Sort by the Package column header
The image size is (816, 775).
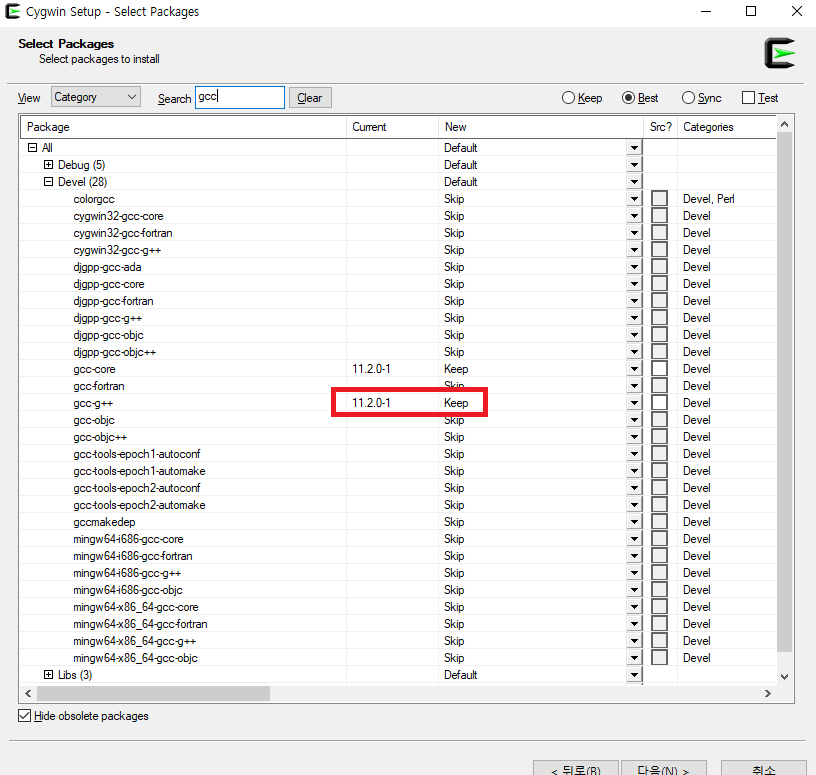pos(183,127)
